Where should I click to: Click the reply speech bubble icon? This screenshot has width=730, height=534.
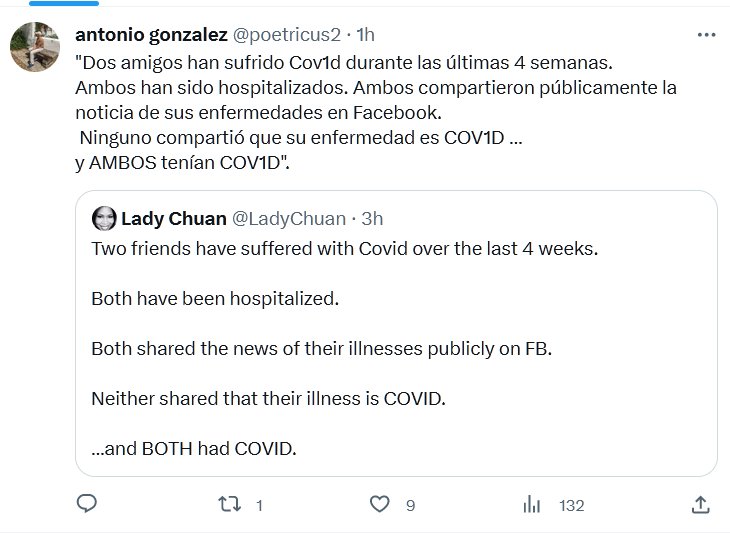87,504
